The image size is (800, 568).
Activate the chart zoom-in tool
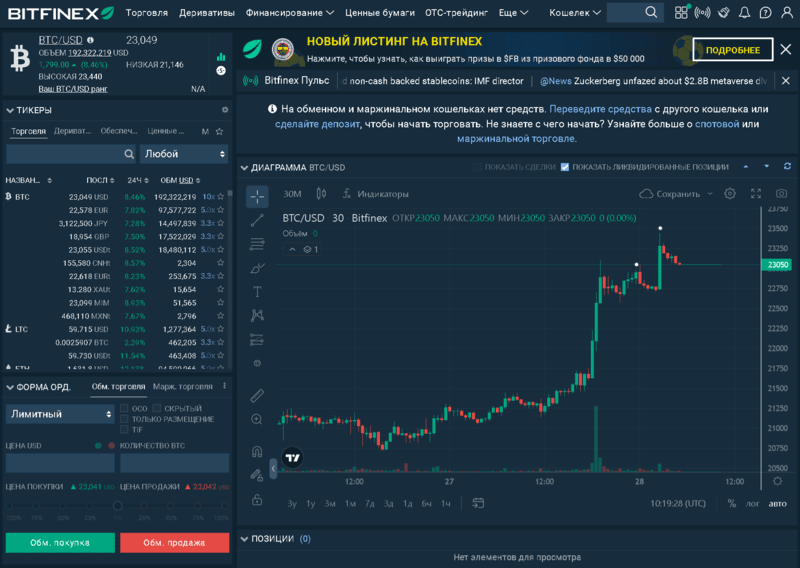coord(257,419)
